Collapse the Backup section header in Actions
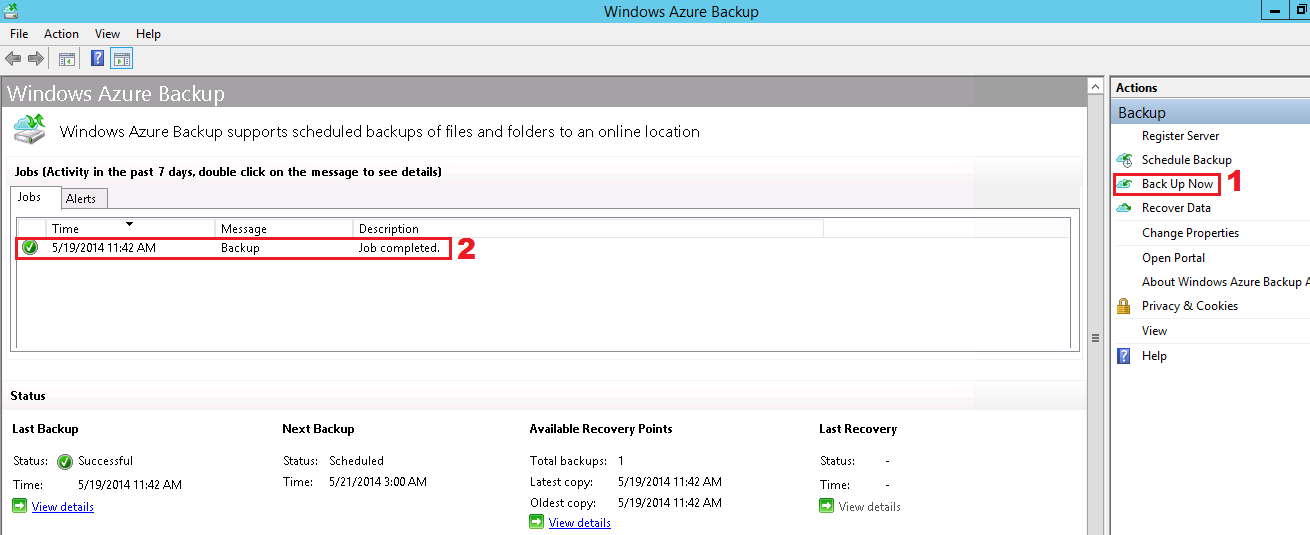This screenshot has width=1310, height=535. (1210, 113)
